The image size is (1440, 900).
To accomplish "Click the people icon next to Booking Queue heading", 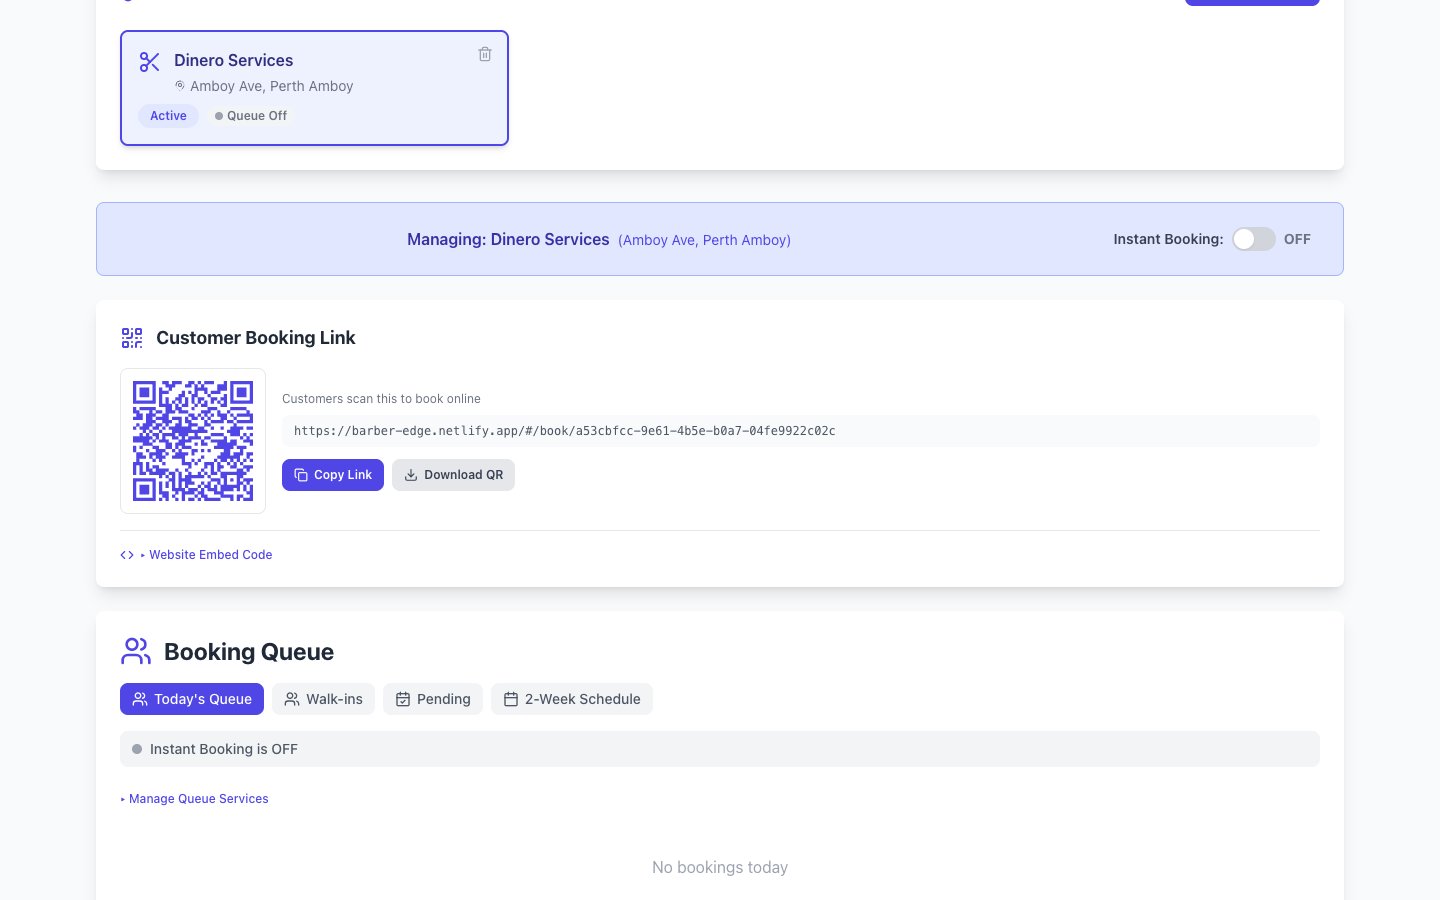I will tap(136, 650).
